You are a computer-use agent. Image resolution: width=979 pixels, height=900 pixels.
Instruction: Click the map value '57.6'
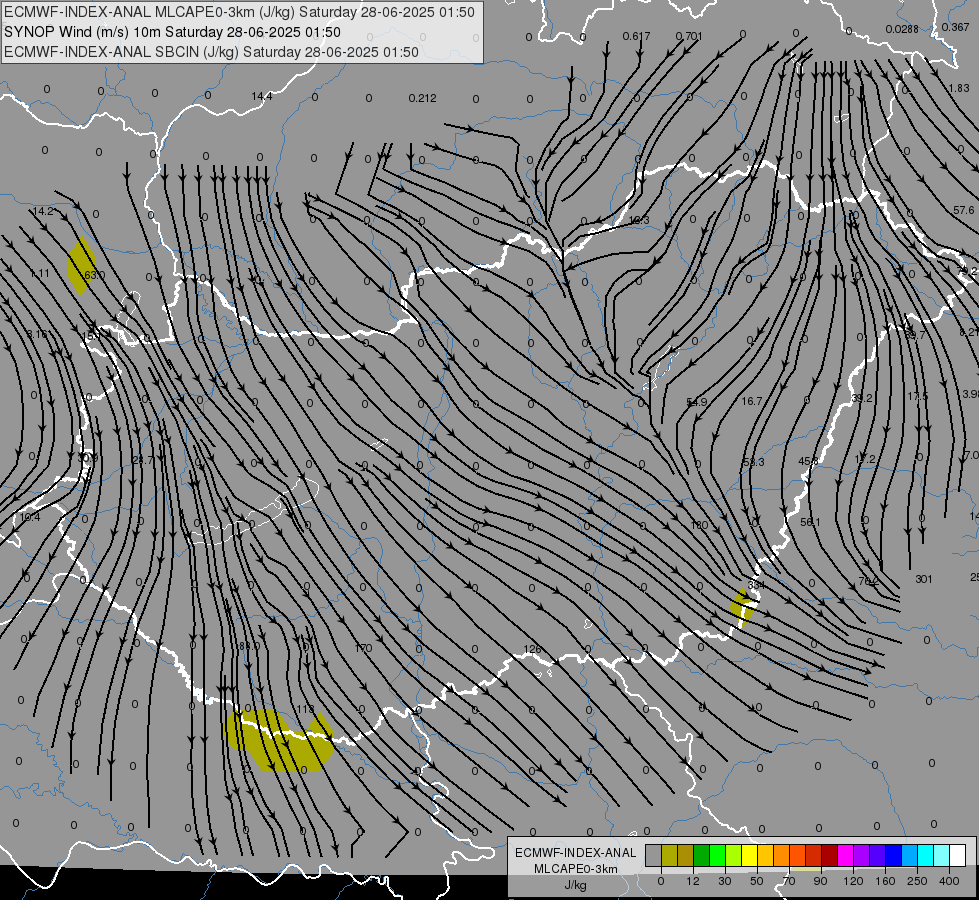point(963,210)
